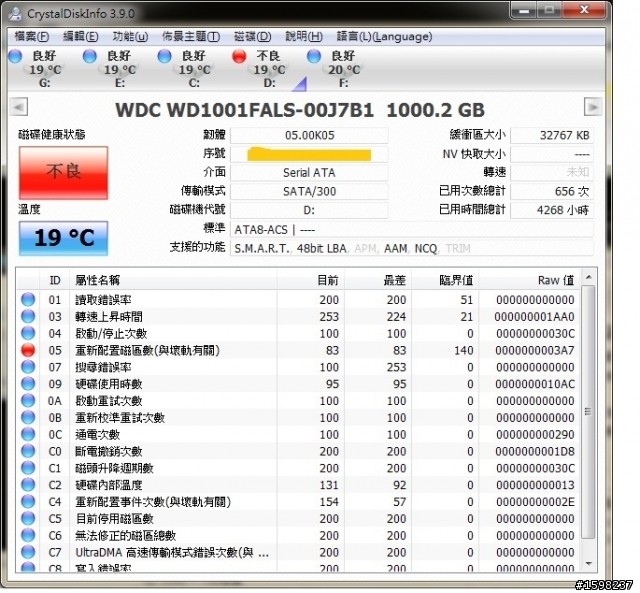Open the 佈景主題(T) menu

(191, 37)
